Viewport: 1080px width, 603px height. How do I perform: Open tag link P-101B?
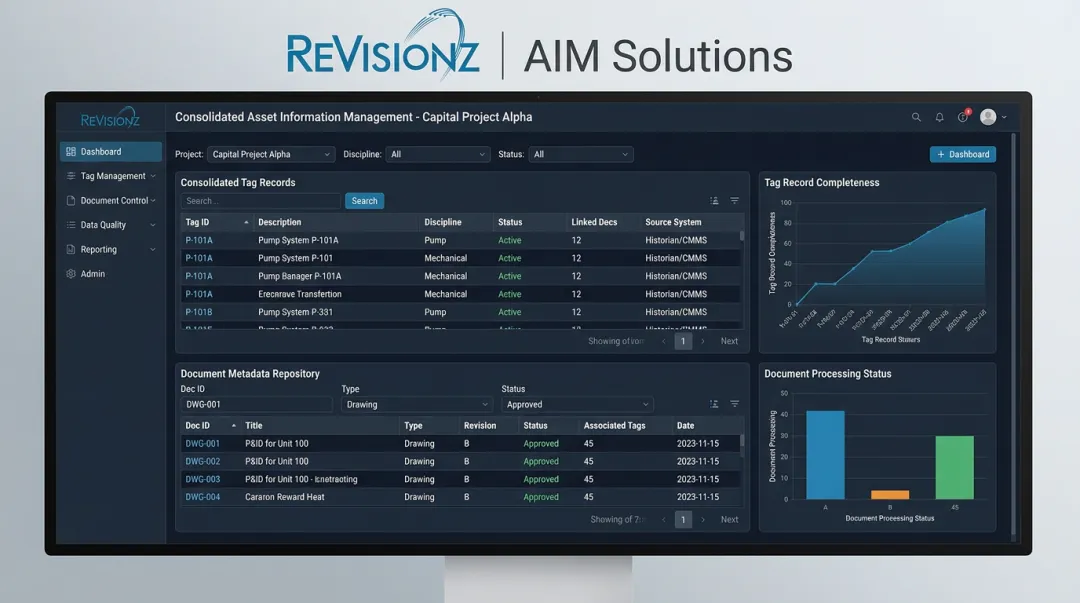coord(199,312)
